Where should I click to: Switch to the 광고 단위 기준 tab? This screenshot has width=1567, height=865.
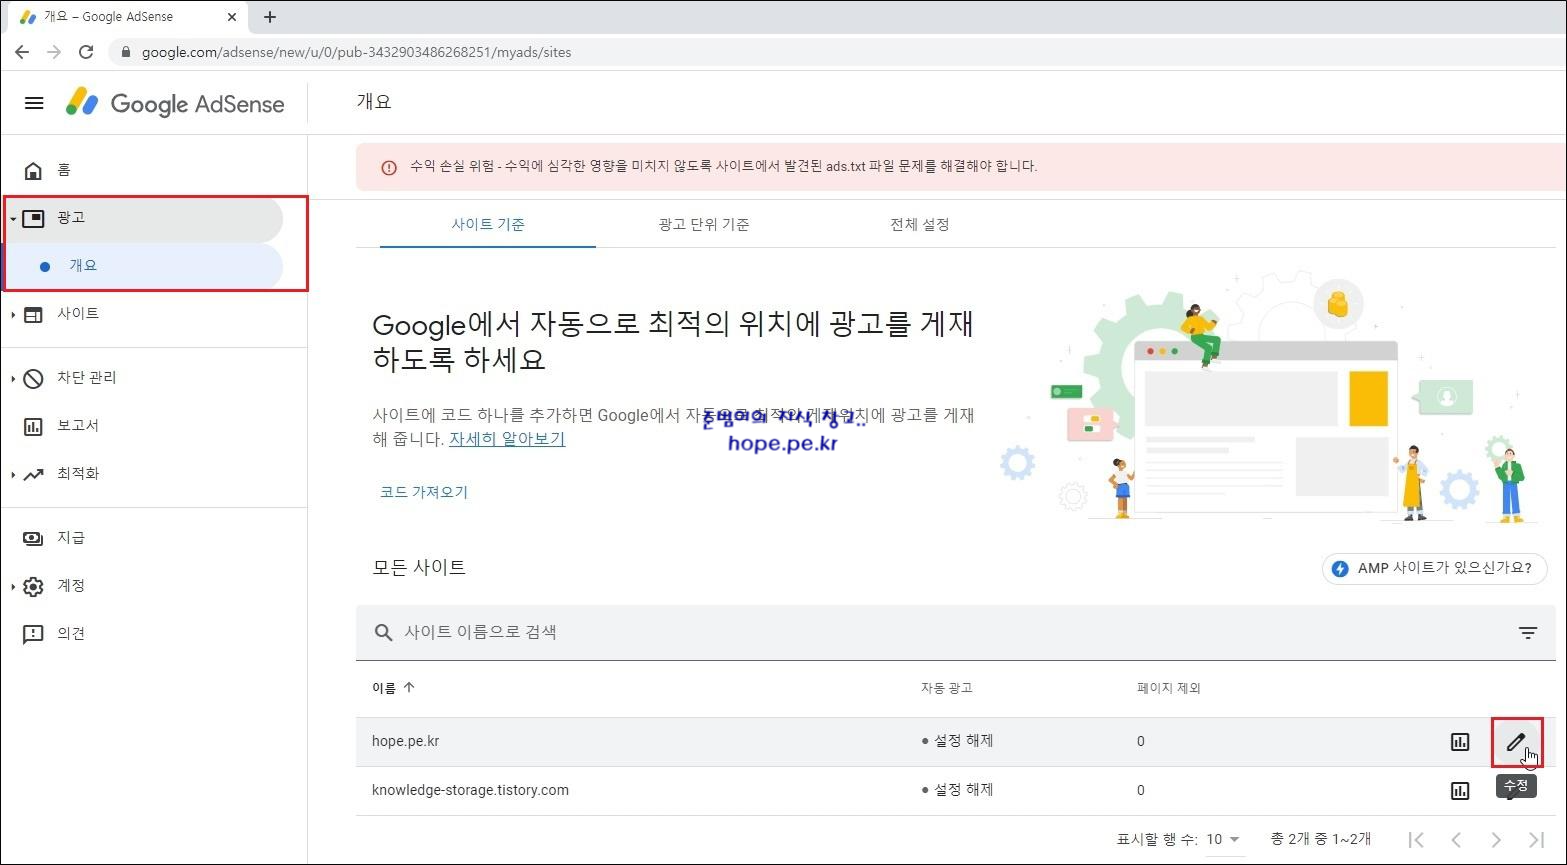pyautogui.click(x=704, y=224)
